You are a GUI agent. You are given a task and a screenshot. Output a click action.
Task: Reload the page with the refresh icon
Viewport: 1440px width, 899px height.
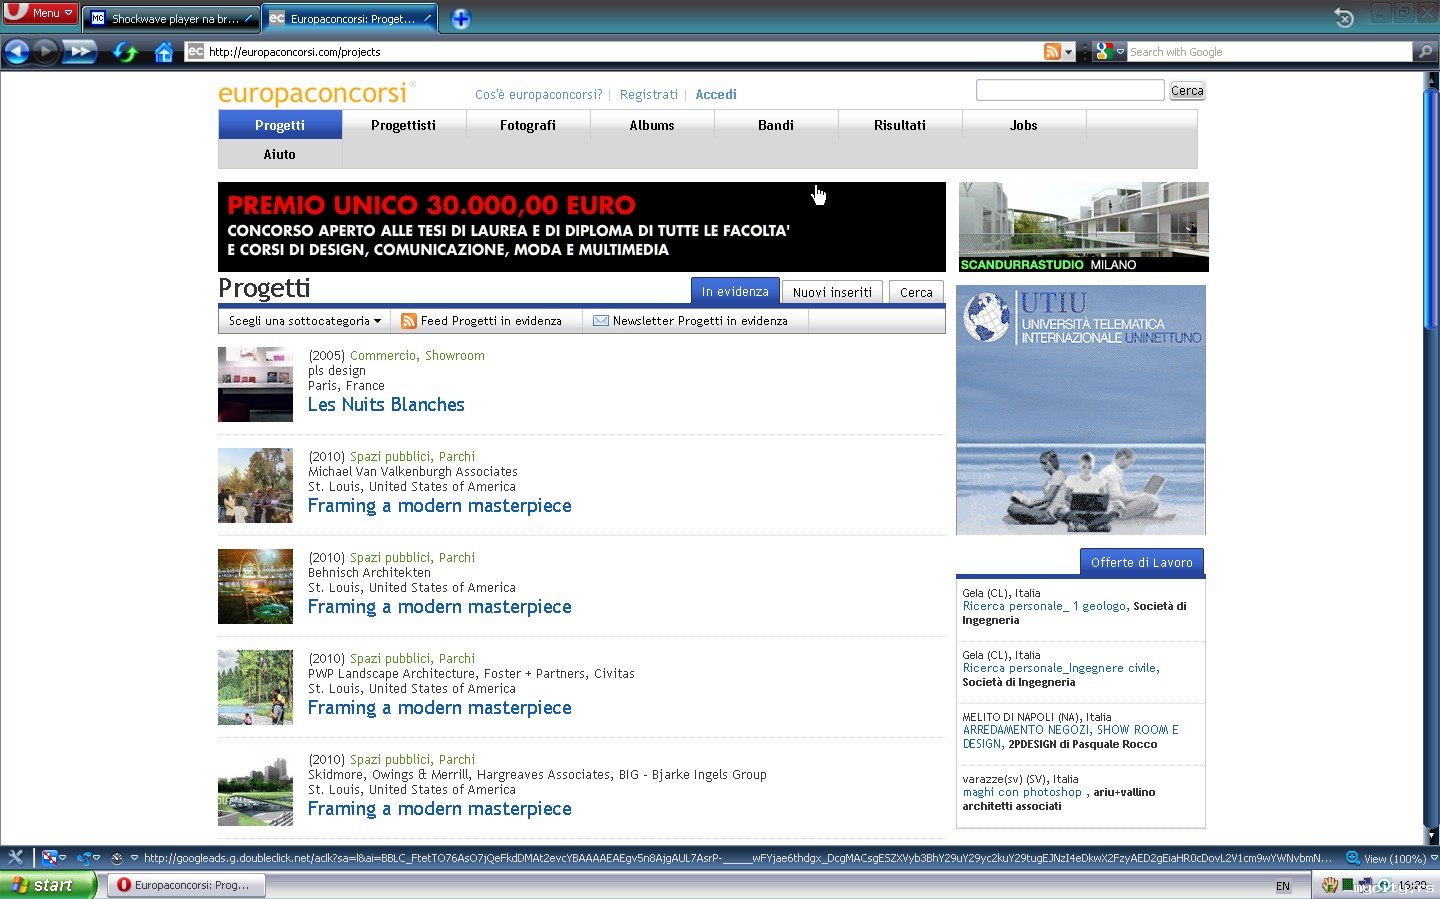pyautogui.click(x=125, y=52)
